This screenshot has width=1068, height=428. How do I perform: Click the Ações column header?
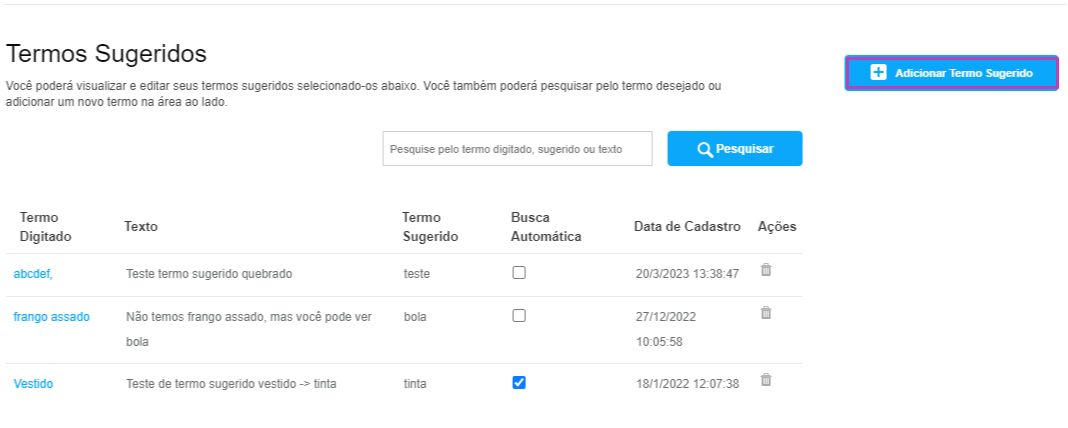tap(777, 227)
